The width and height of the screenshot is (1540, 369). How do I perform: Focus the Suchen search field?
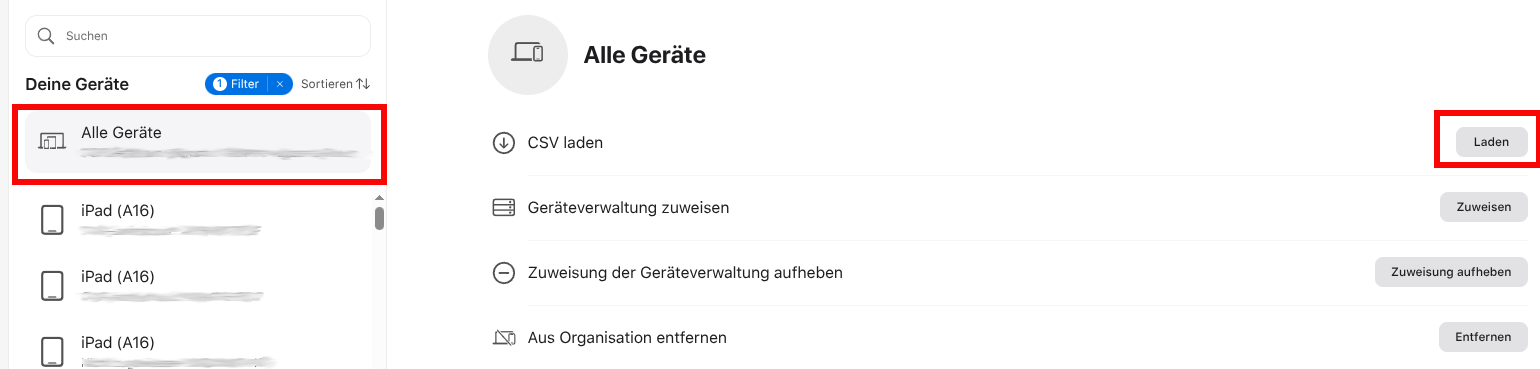pyautogui.click(x=198, y=36)
